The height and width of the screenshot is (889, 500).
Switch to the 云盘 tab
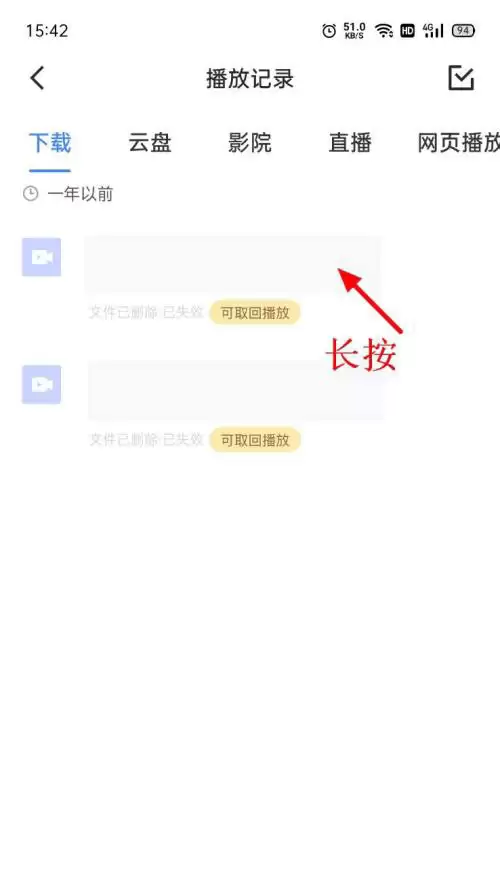point(150,143)
